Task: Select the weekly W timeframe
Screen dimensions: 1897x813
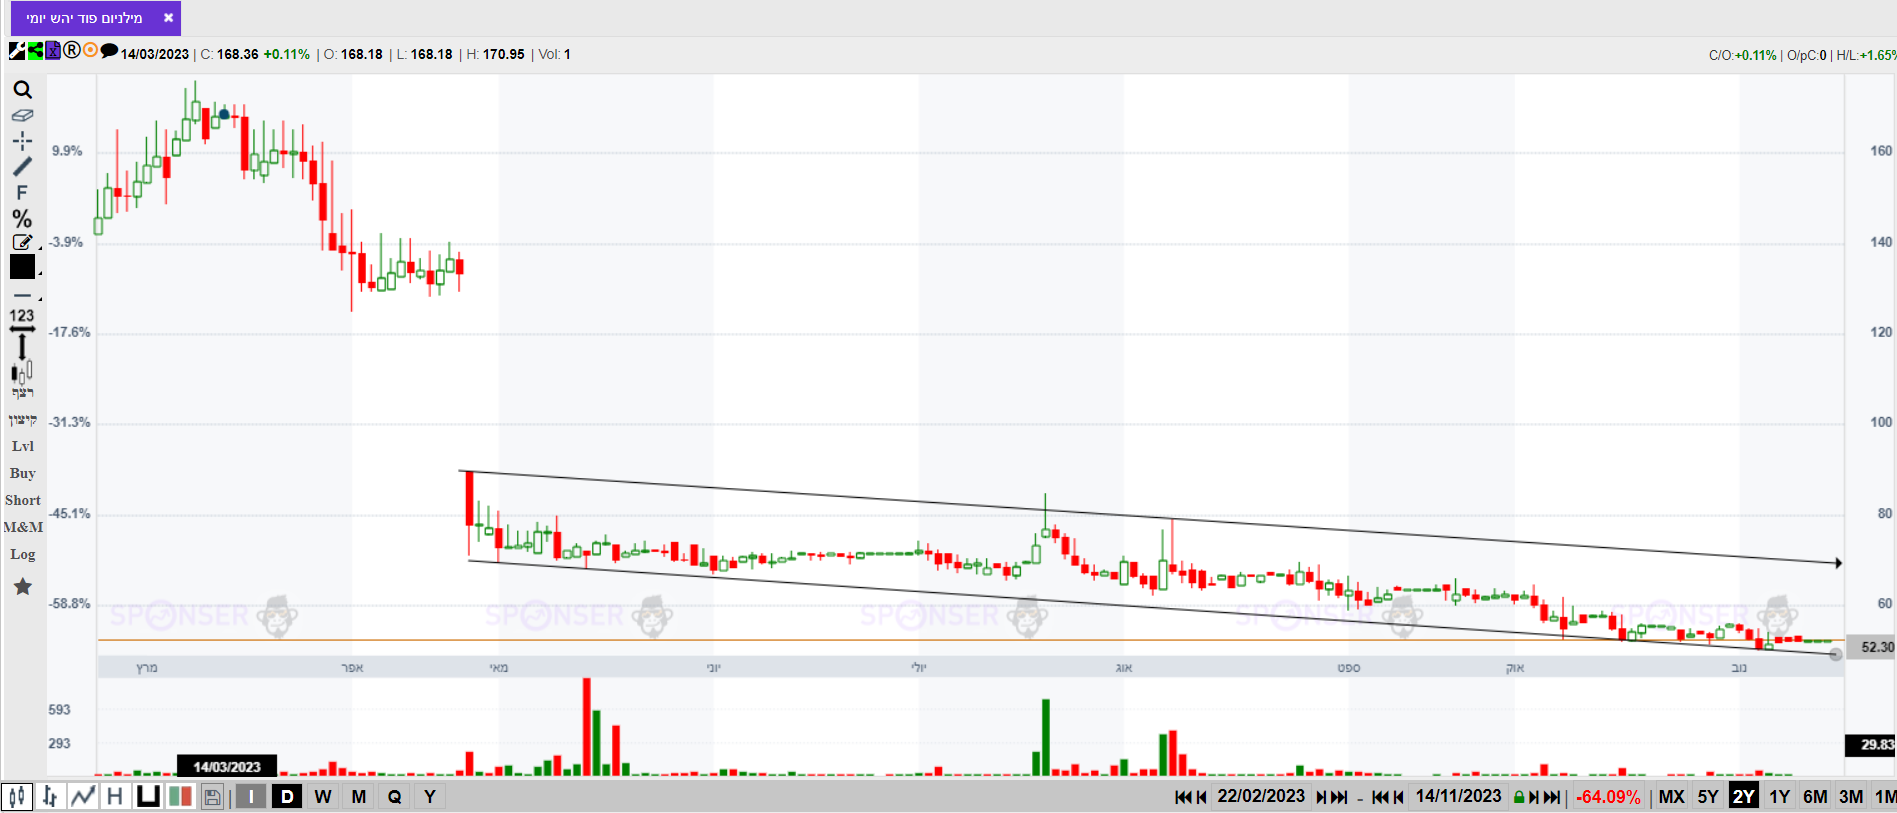Action: [323, 796]
